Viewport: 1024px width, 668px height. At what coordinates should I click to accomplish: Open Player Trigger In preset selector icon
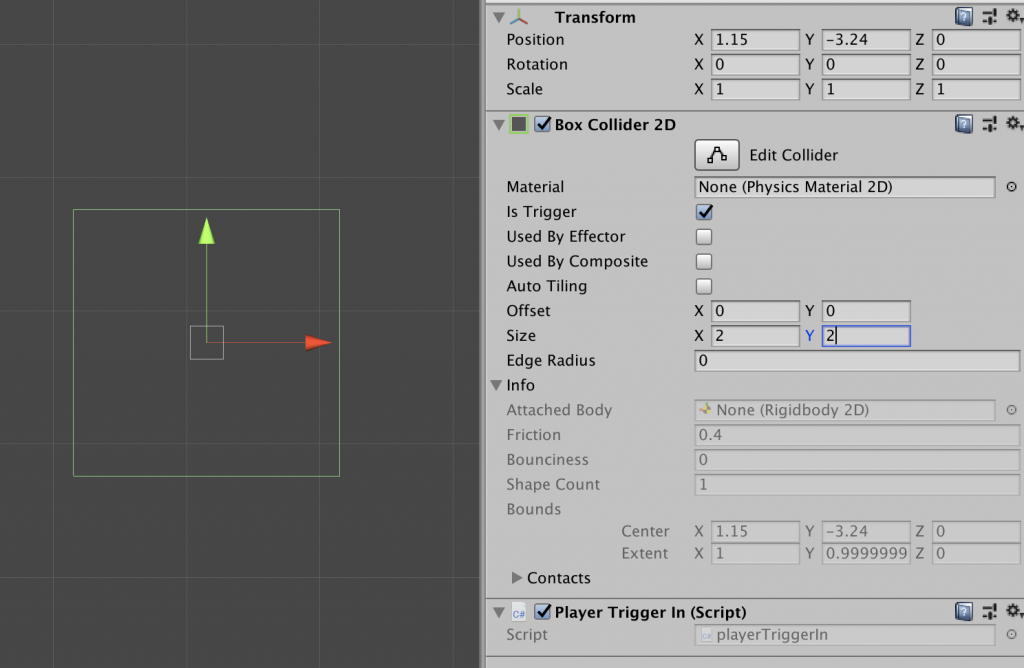tap(989, 612)
